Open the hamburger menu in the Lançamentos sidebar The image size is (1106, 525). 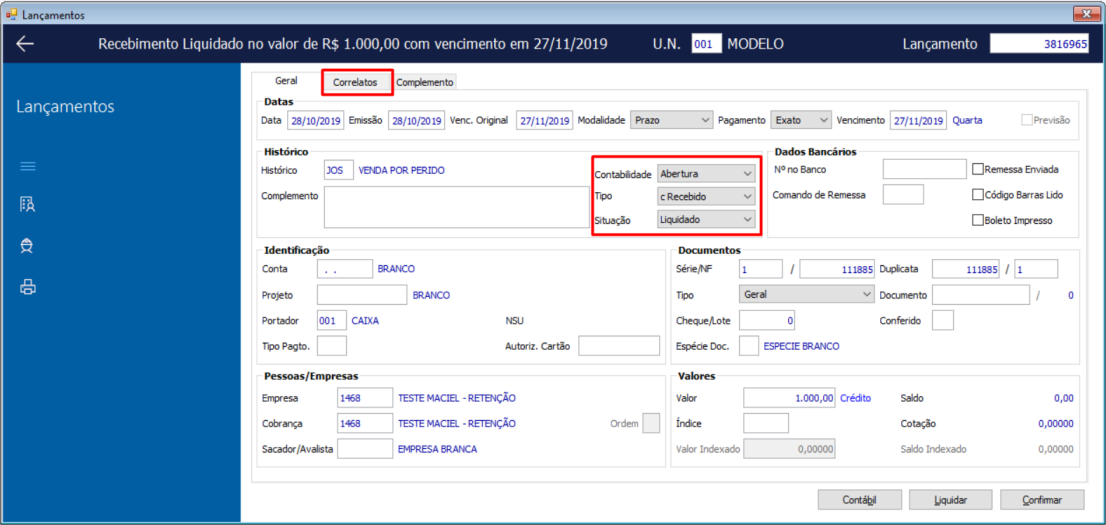click(28, 167)
